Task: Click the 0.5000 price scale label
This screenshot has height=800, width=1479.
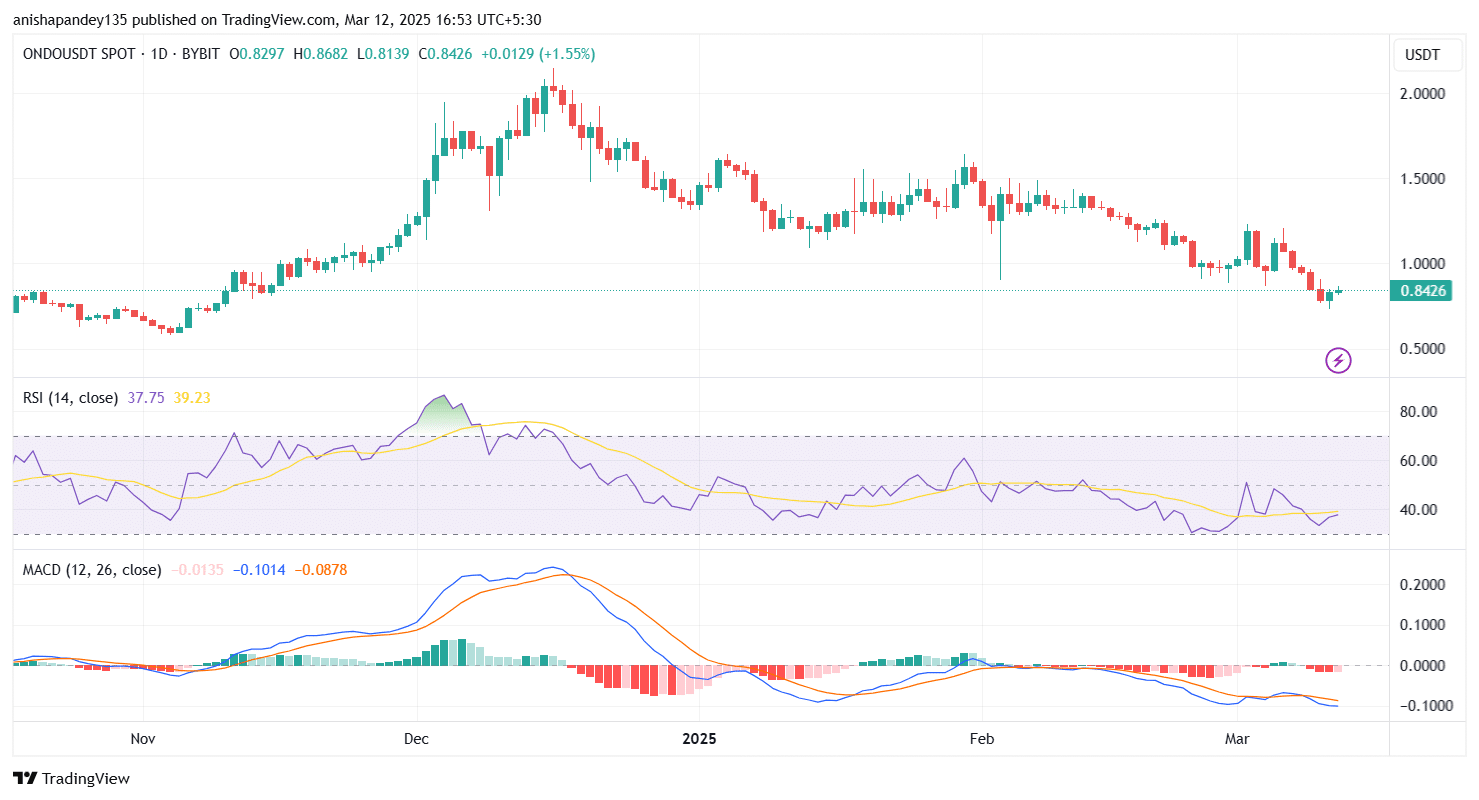Action: pyautogui.click(x=1422, y=349)
